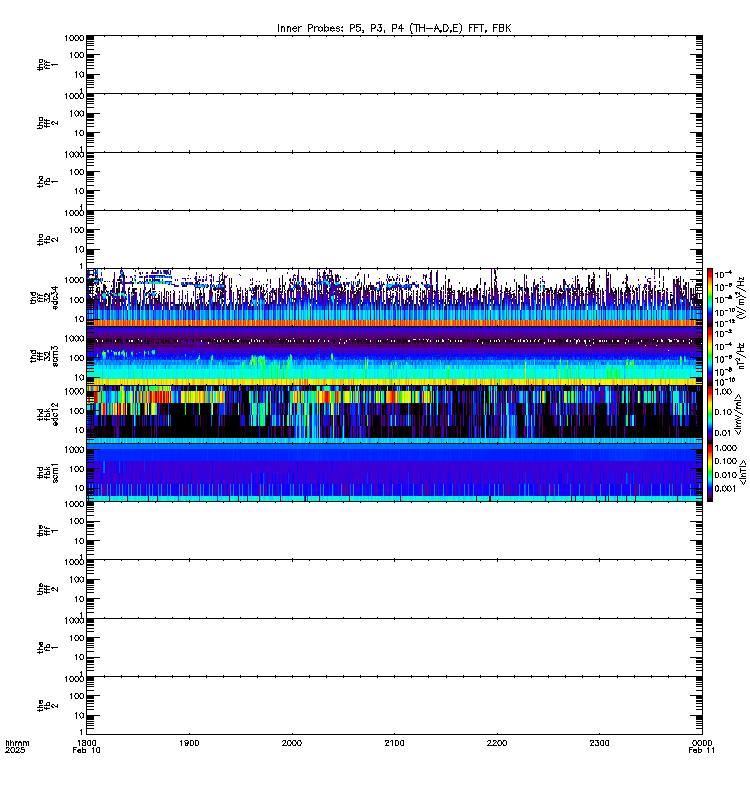
Task: Click the "10" tick label of the bottom the fb 2 panel
Action: point(80,715)
